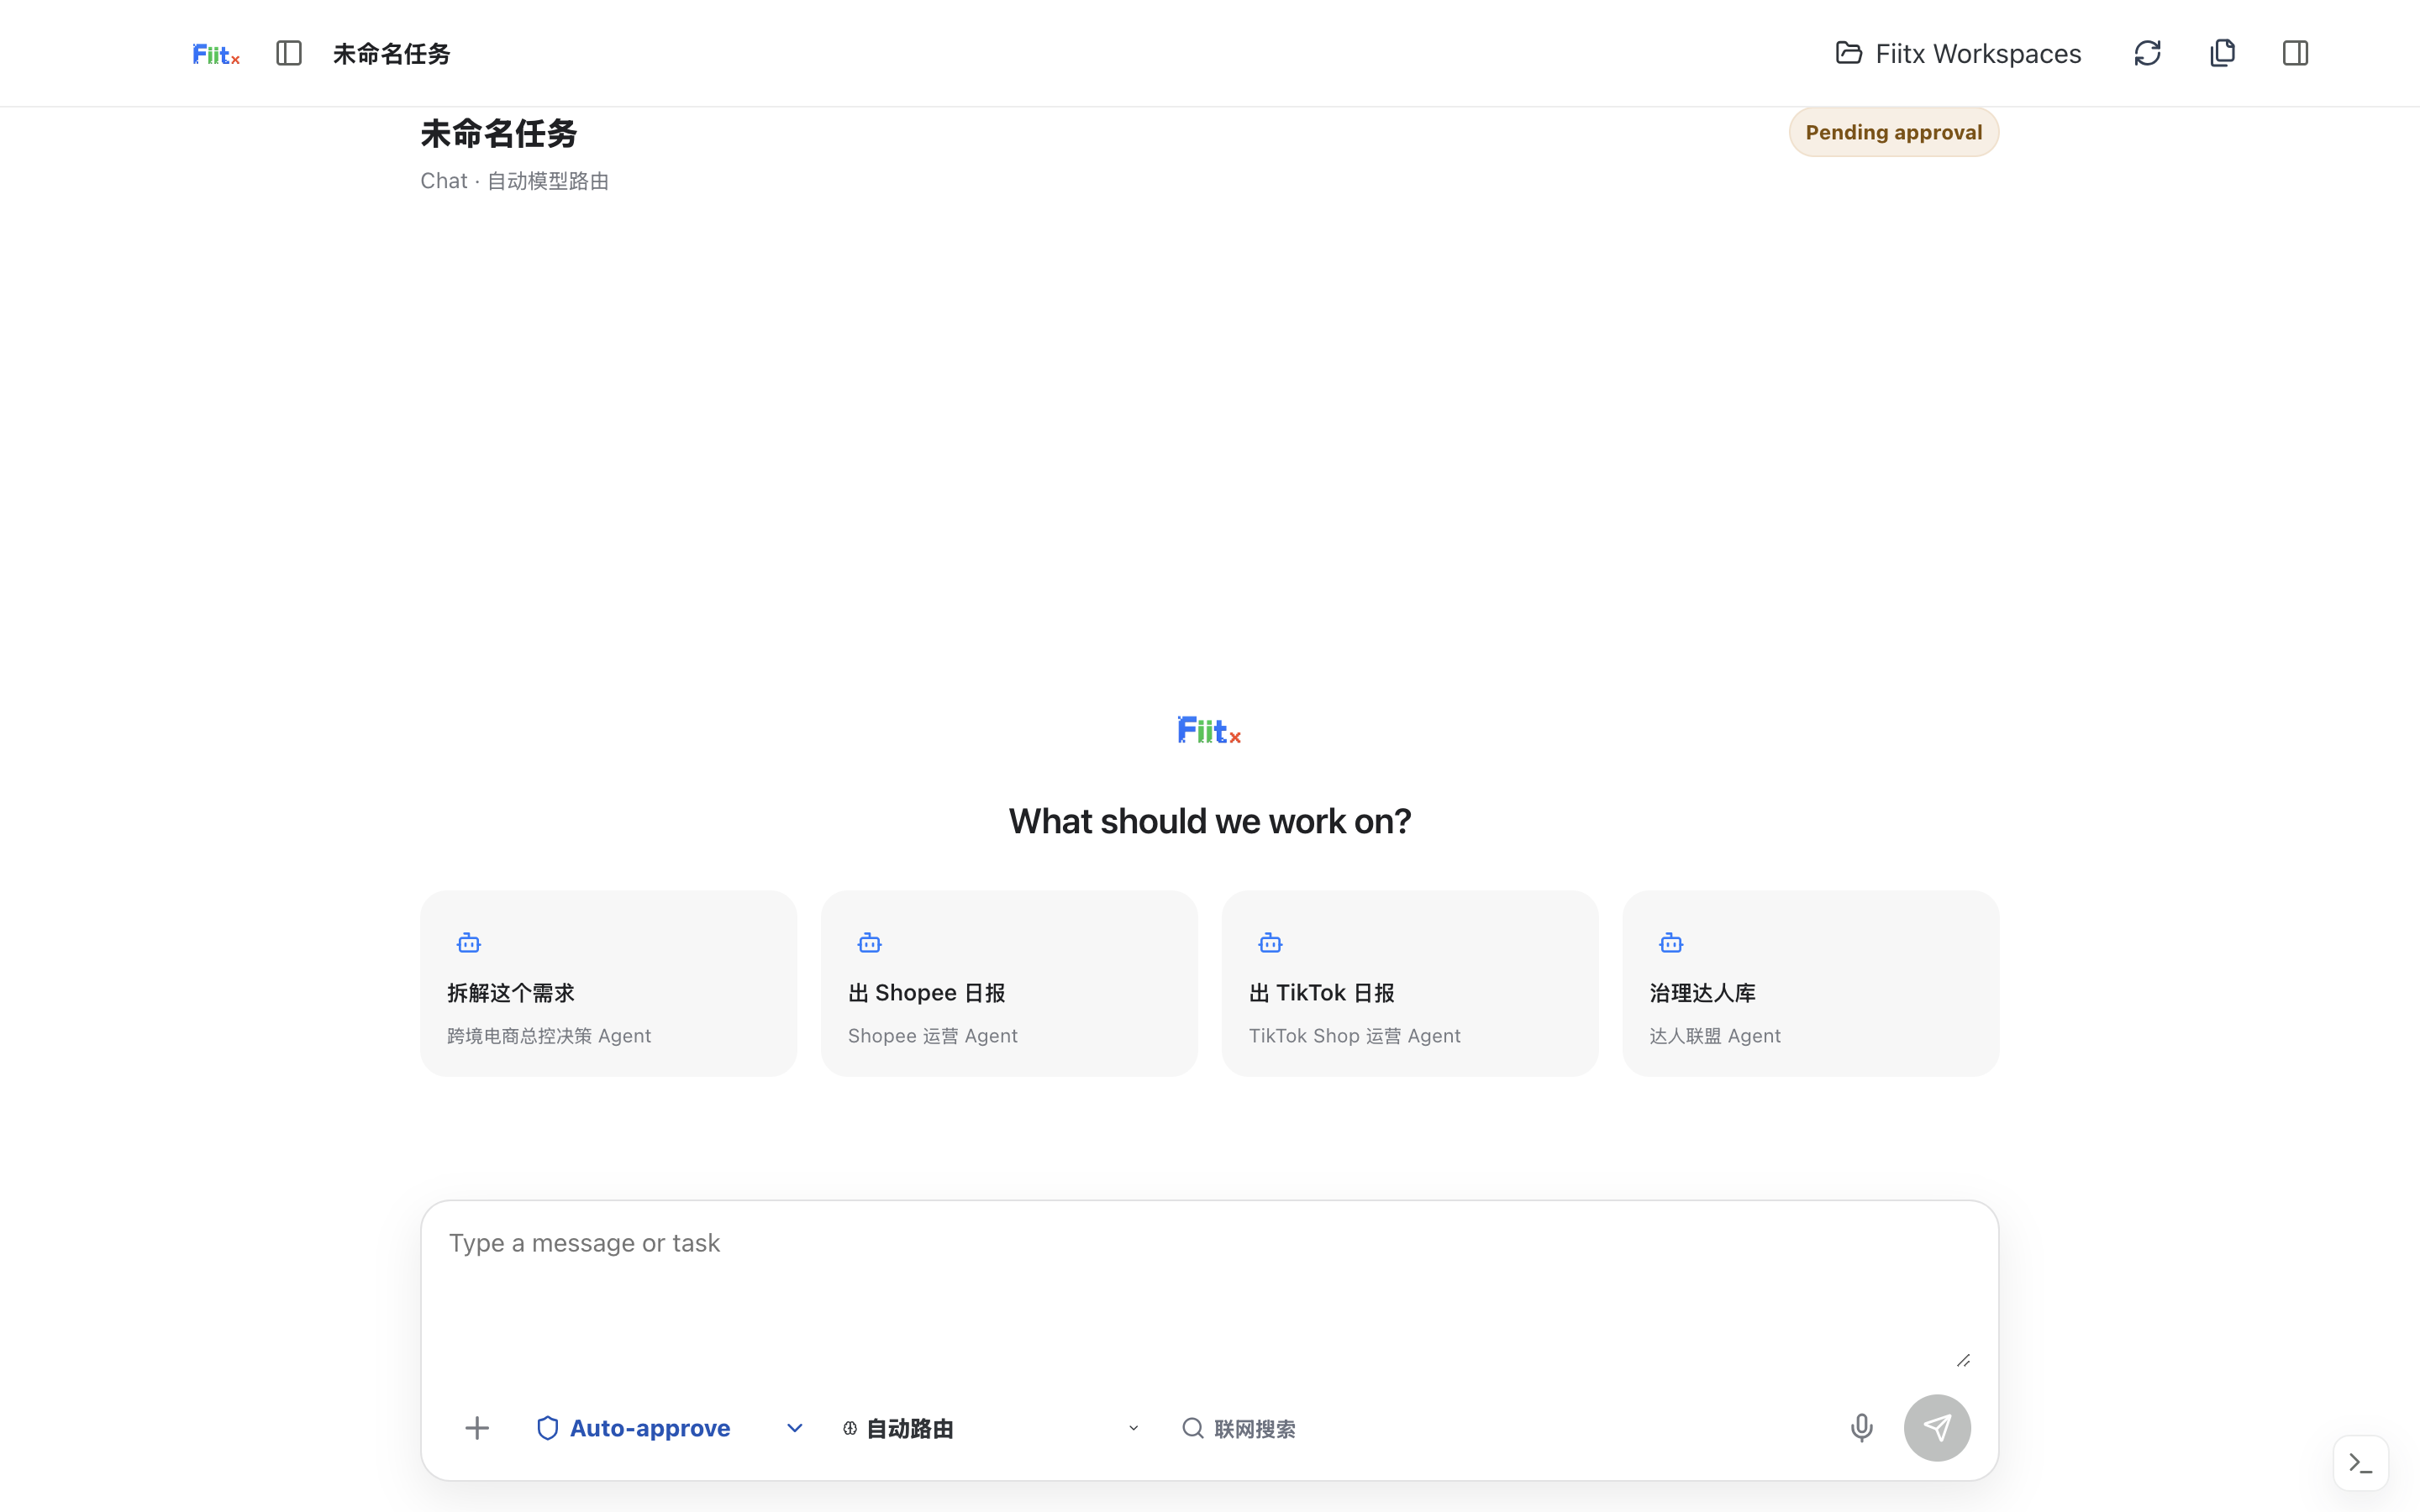Click robot icon on Shopee 日报 card
The width and height of the screenshot is (2420, 1512).
point(870,943)
